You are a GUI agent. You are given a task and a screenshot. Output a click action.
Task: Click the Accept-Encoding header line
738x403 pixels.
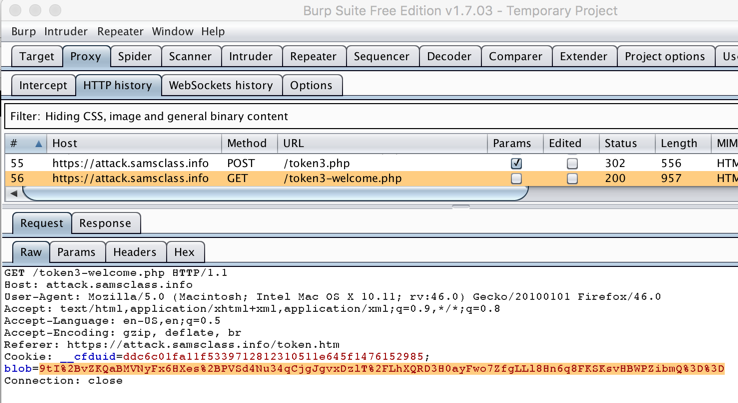coord(122,332)
